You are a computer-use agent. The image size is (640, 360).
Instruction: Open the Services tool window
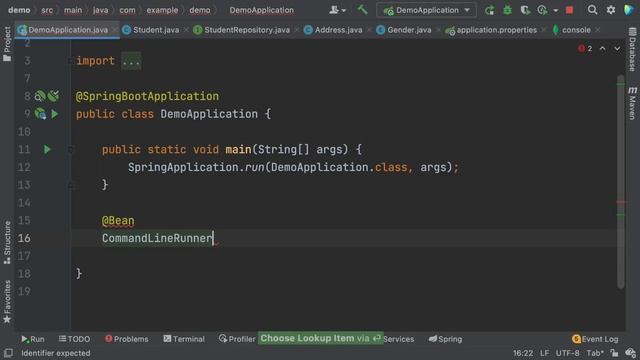click(x=398, y=339)
